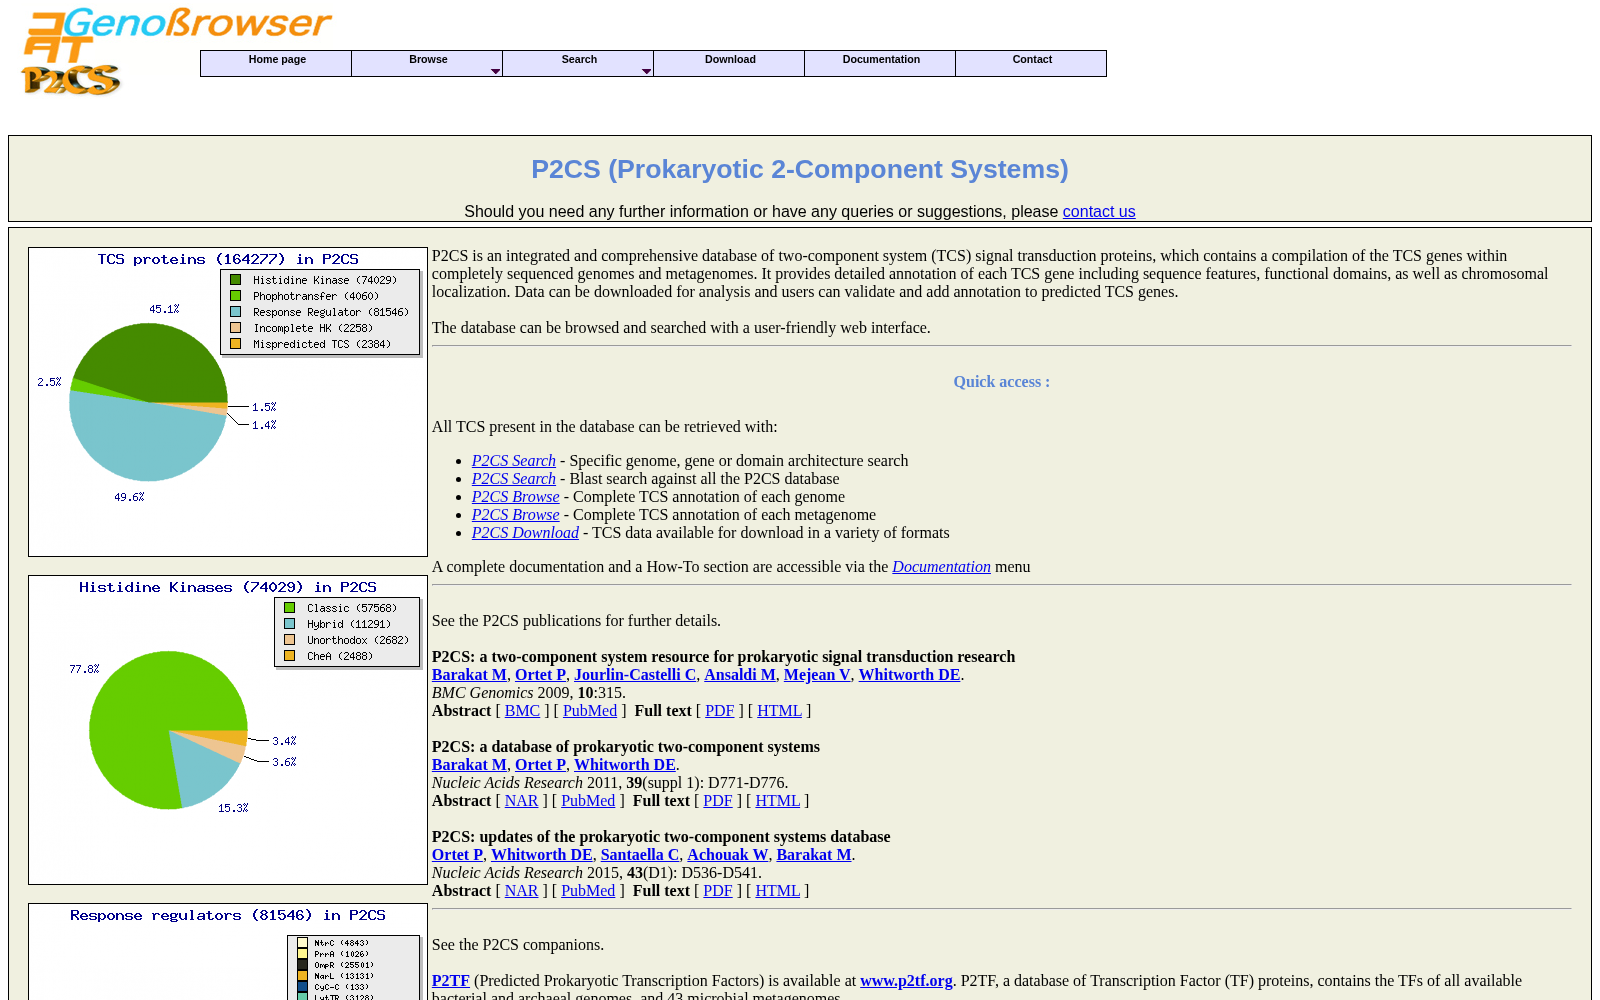Click the orange AT logo

pos(57,37)
